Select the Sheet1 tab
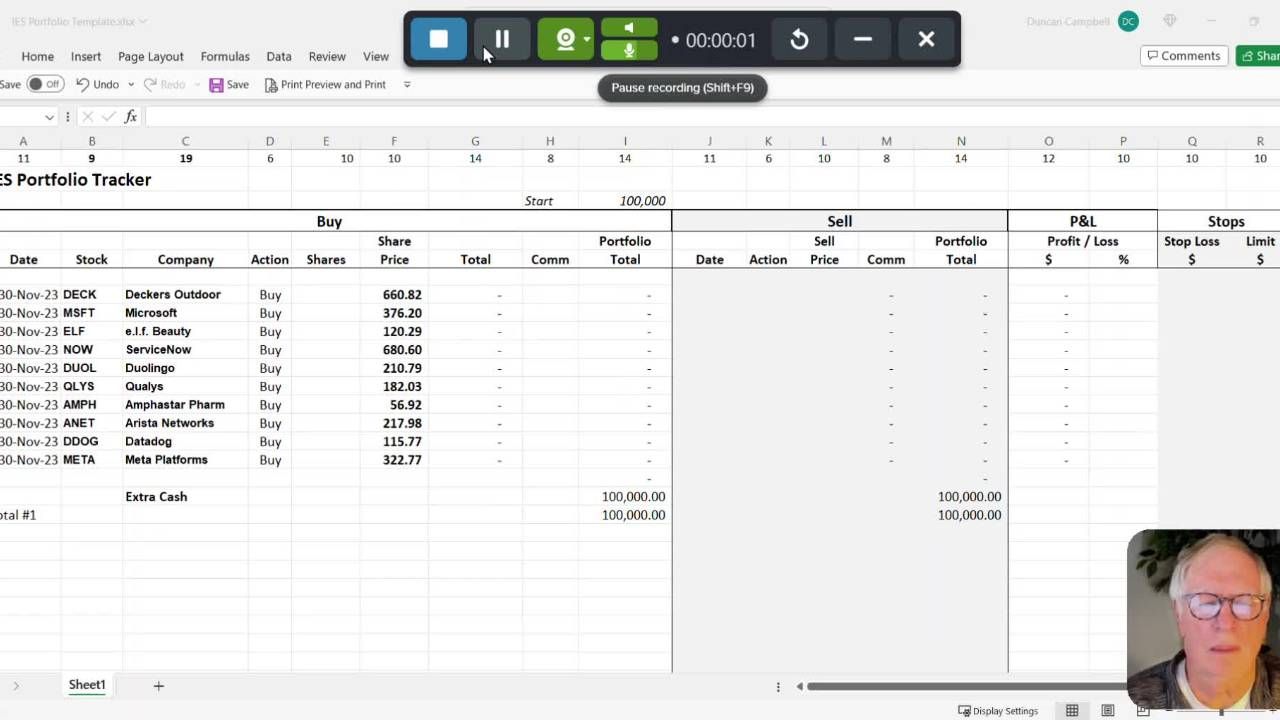The width and height of the screenshot is (1280, 720). pos(87,685)
